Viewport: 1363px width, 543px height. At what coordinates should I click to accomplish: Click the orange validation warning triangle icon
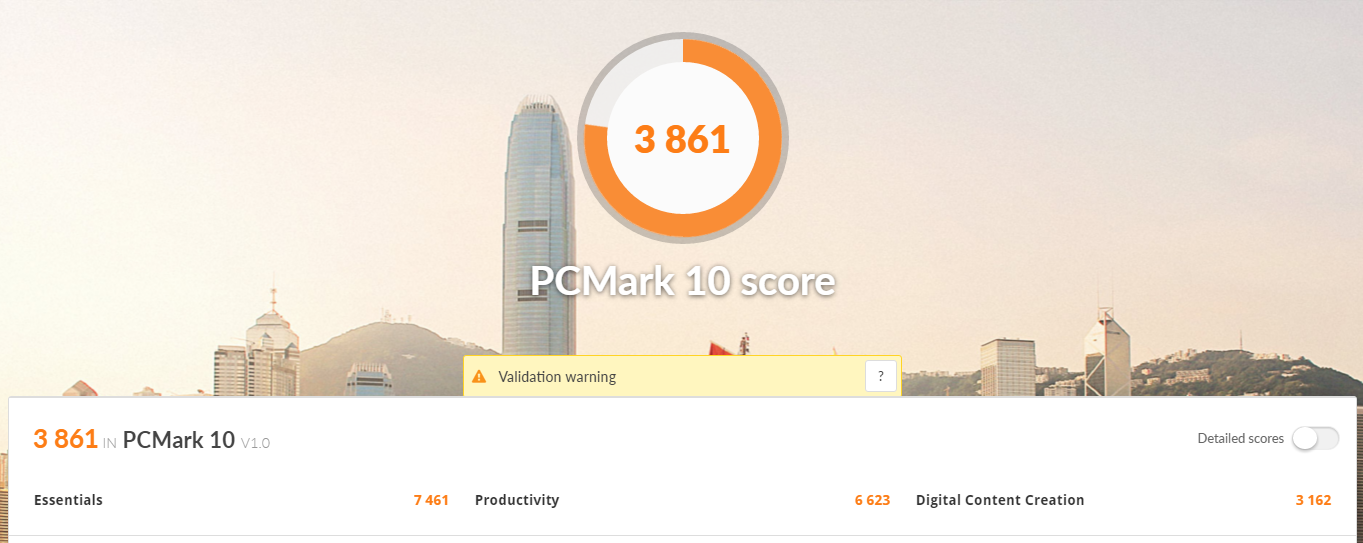[x=479, y=377]
